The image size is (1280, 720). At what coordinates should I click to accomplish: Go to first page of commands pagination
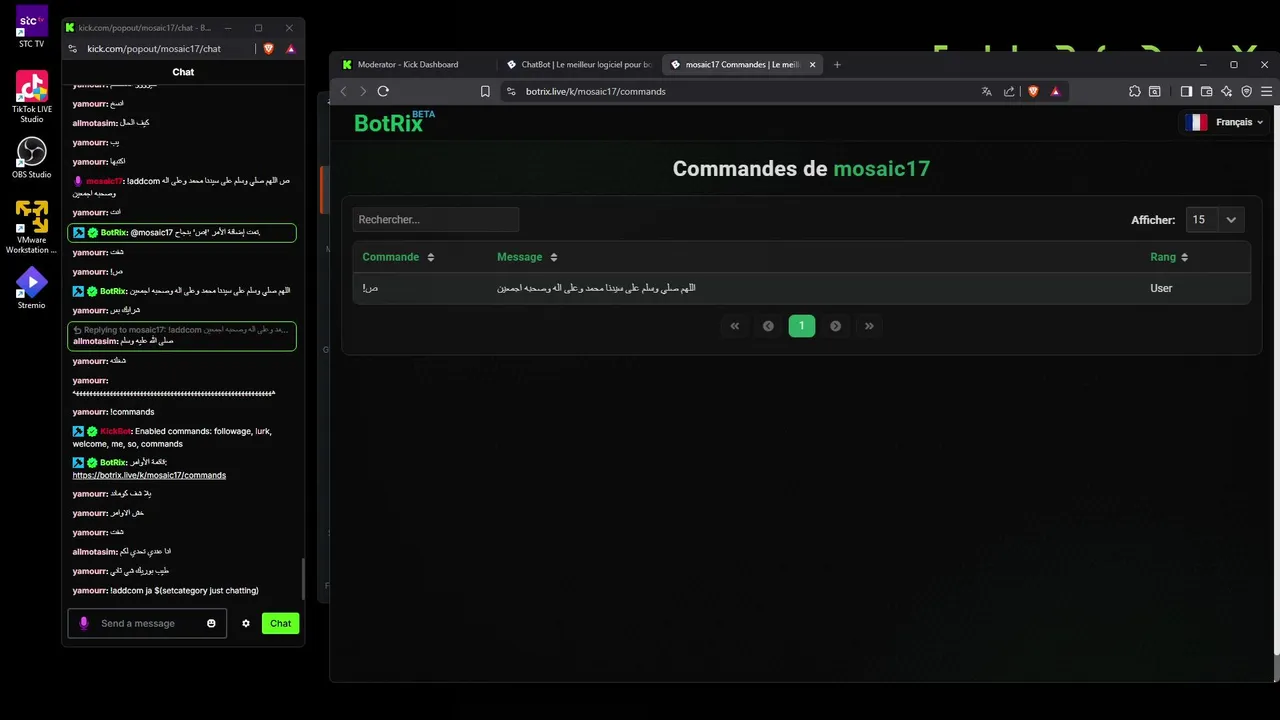735,326
